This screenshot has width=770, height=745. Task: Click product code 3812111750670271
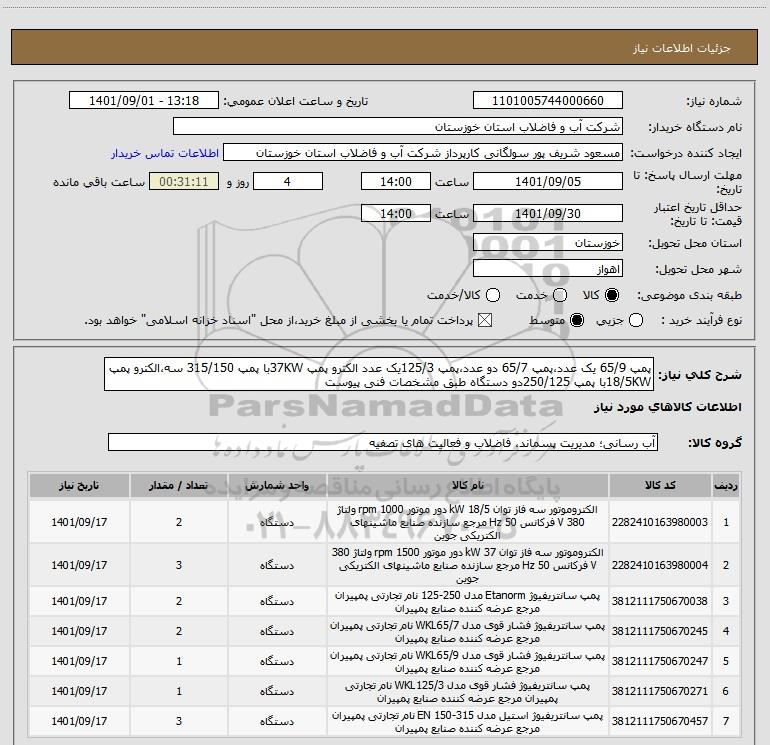pos(660,691)
